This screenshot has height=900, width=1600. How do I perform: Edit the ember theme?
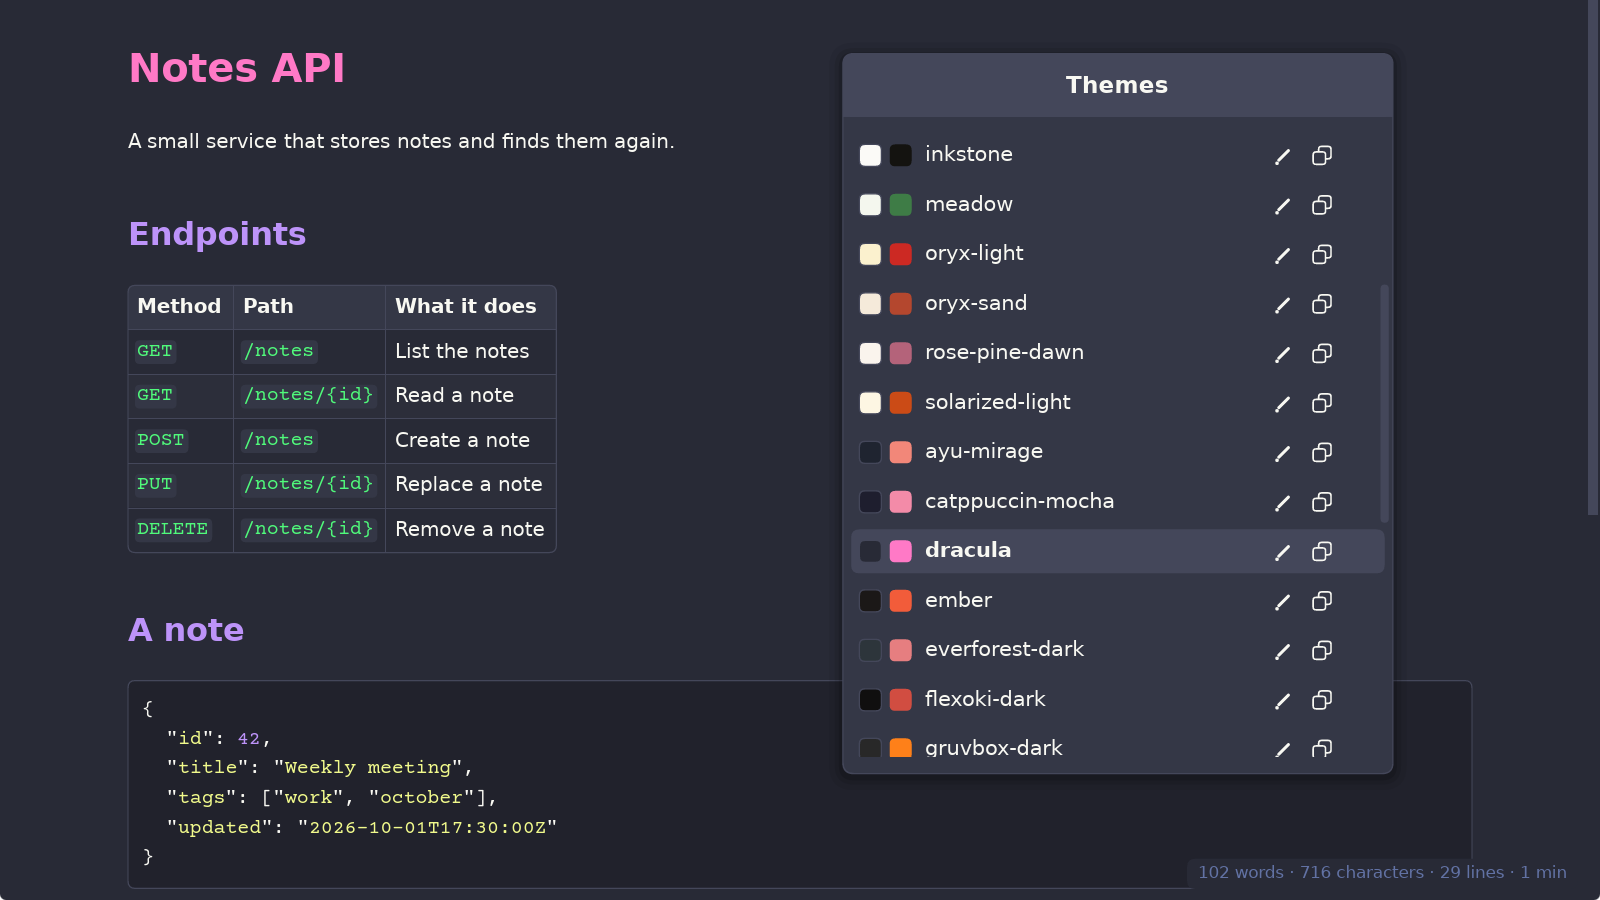tap(1282, 601)
